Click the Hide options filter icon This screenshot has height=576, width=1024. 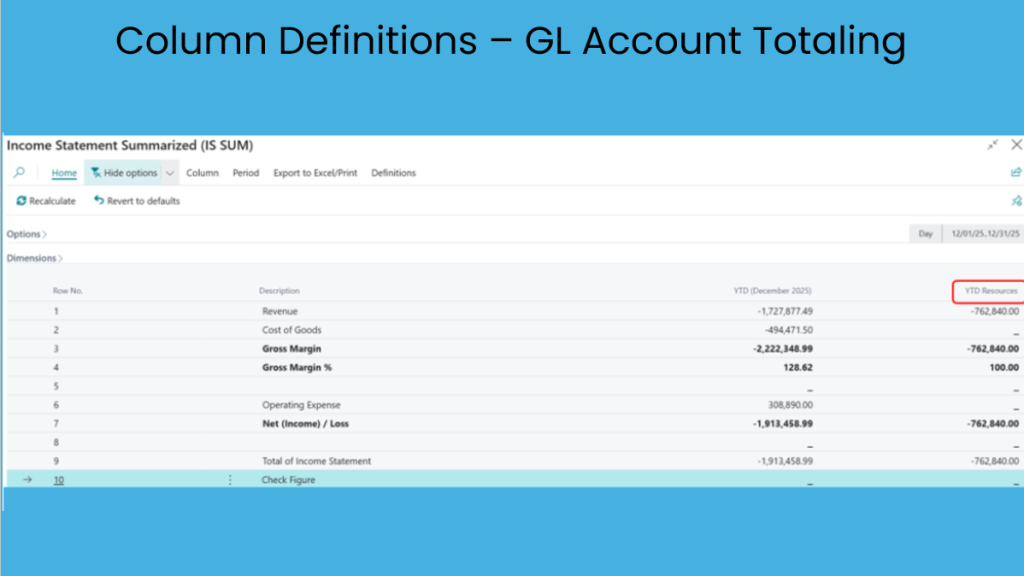coord(96,173)
